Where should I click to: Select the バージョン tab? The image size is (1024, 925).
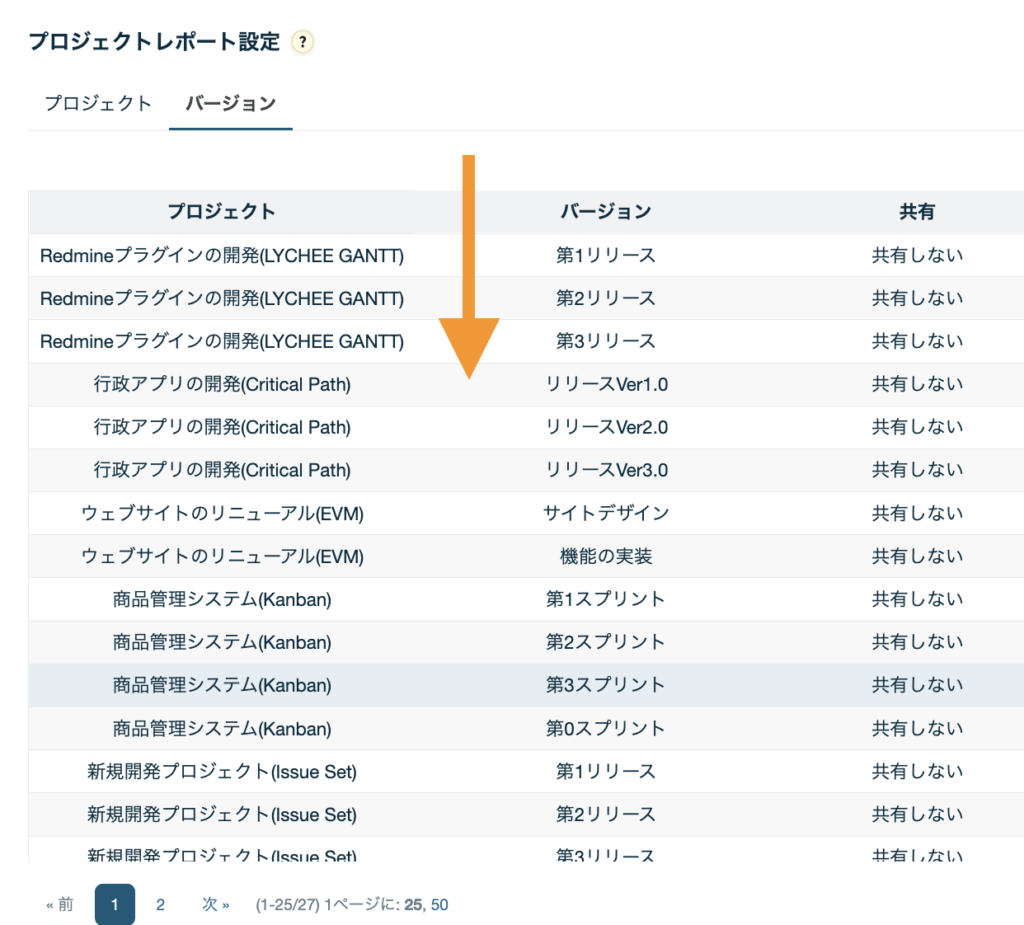[x=230, y=103]
